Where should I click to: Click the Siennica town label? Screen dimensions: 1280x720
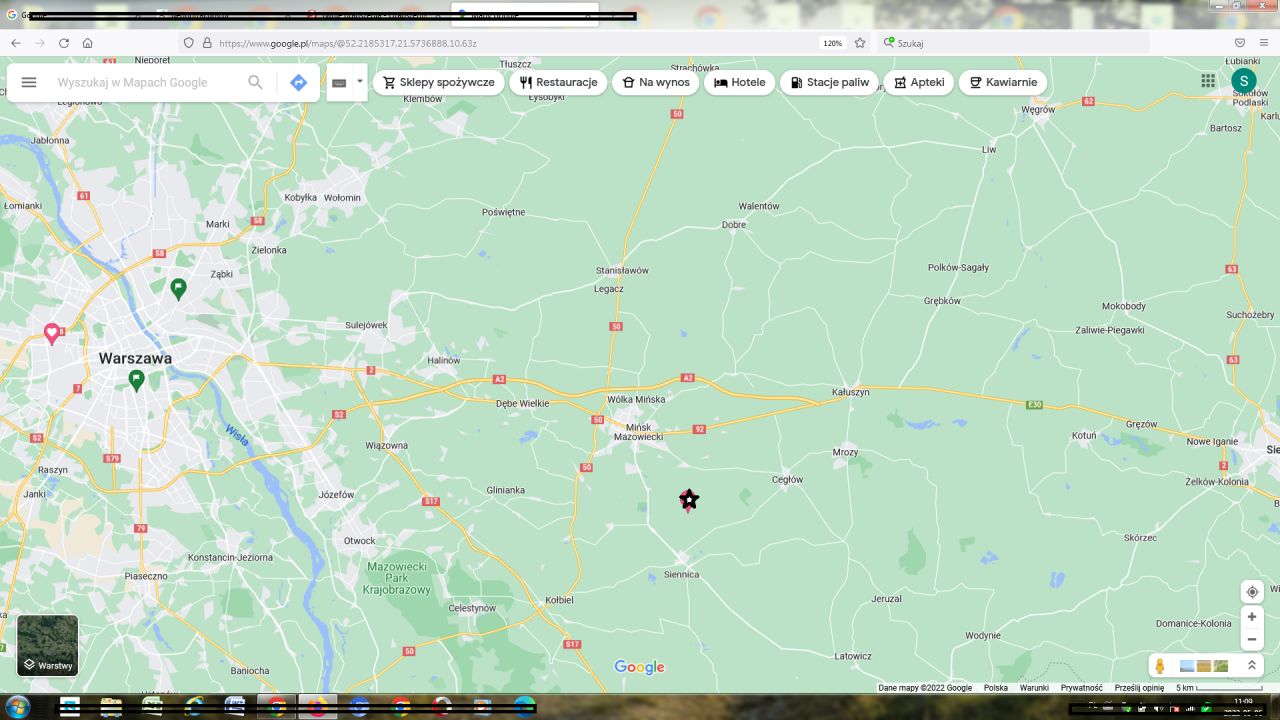tap(682, 575)
